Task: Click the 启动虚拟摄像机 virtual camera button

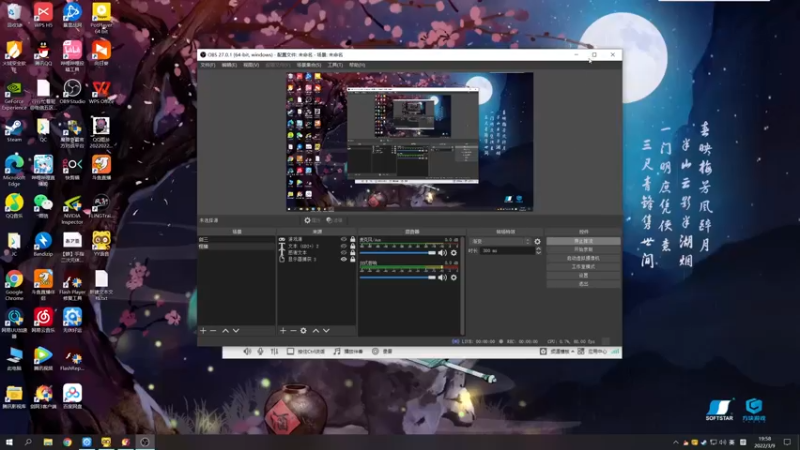Action: pos(583,258)
